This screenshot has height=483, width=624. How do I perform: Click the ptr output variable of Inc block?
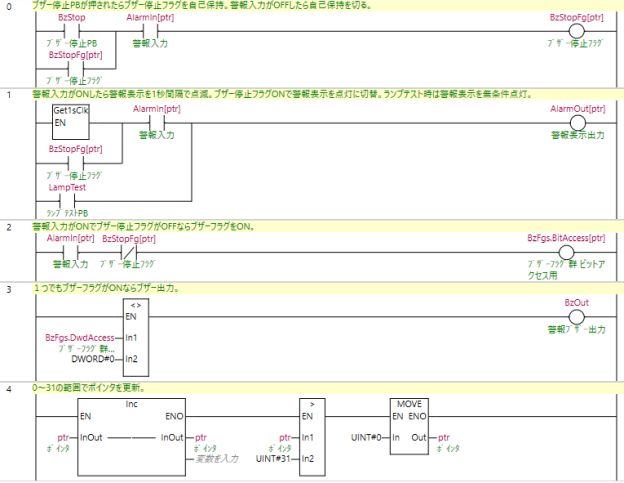[x=201, y=438]
